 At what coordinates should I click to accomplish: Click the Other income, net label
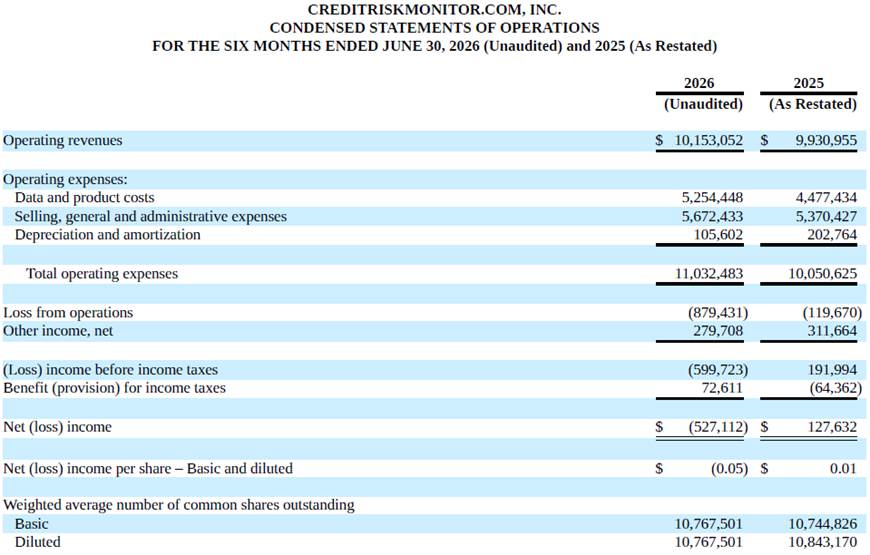58,331
